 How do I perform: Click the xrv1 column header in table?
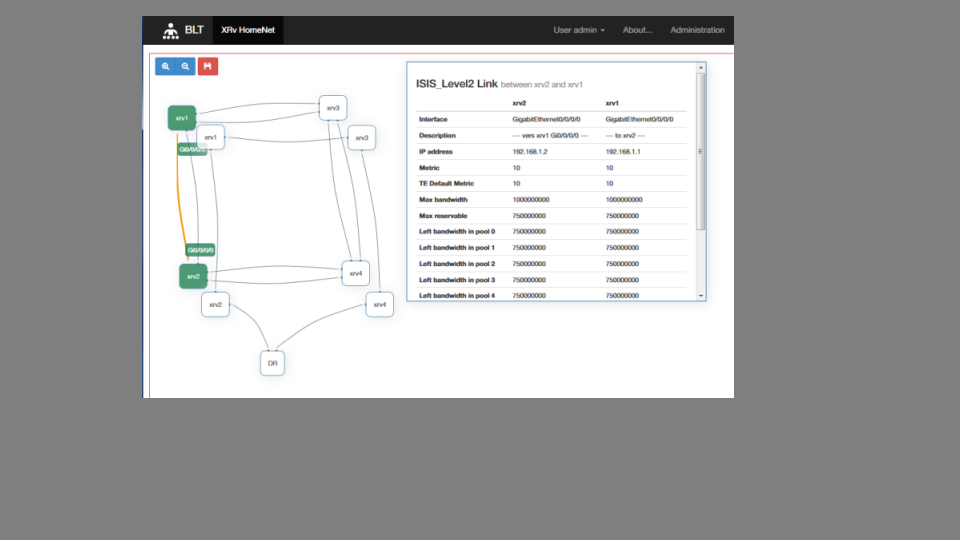(x=612, y=103)
